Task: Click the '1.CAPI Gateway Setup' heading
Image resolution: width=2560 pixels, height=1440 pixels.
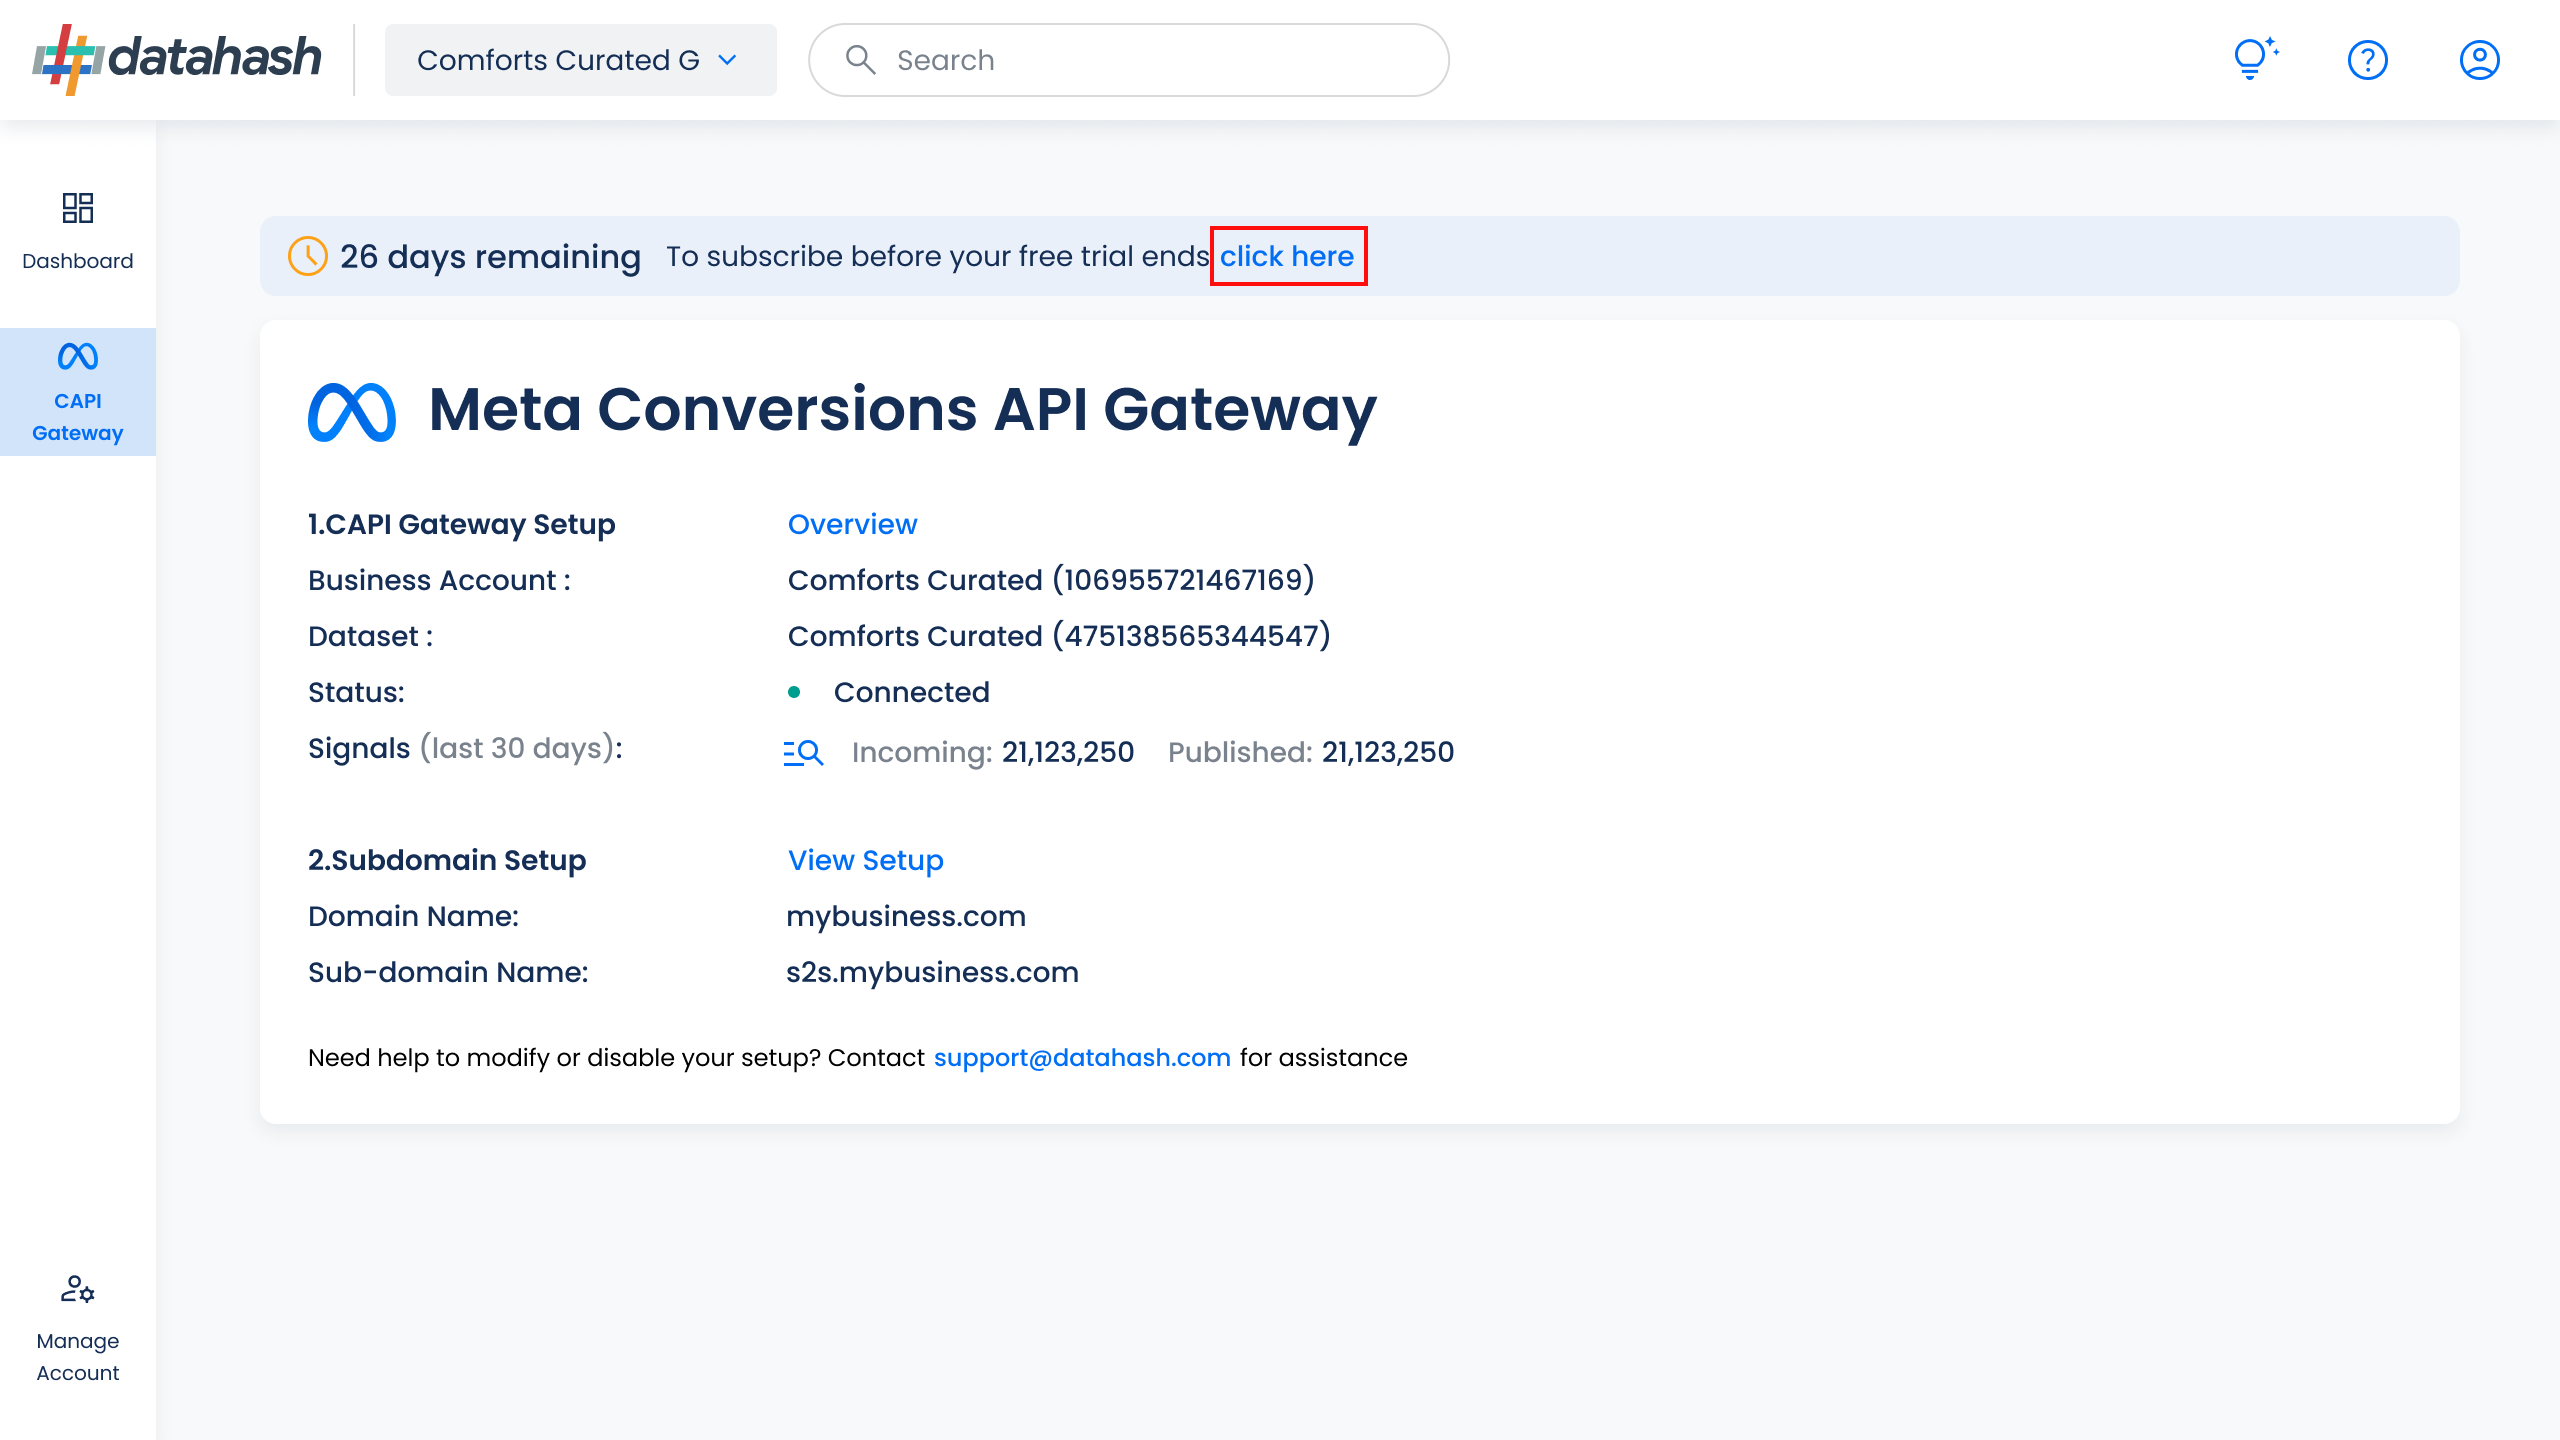Action: coord(461,524)
